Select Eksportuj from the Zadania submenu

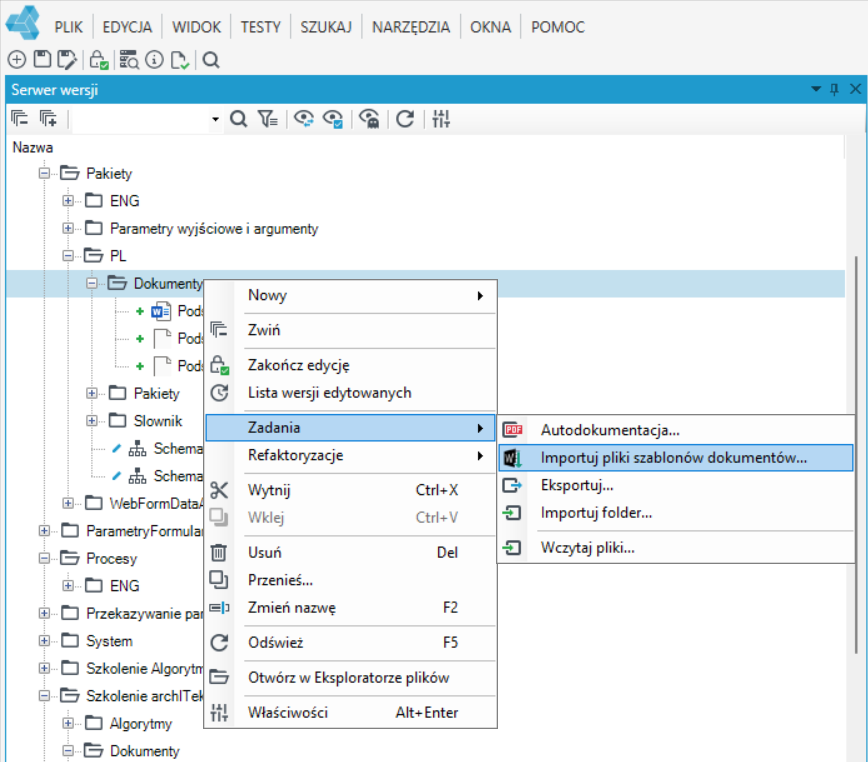pos(675,485)
